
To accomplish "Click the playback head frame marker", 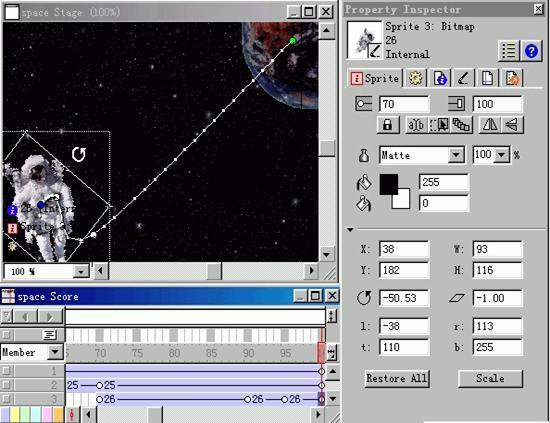I will click(321, 352).
